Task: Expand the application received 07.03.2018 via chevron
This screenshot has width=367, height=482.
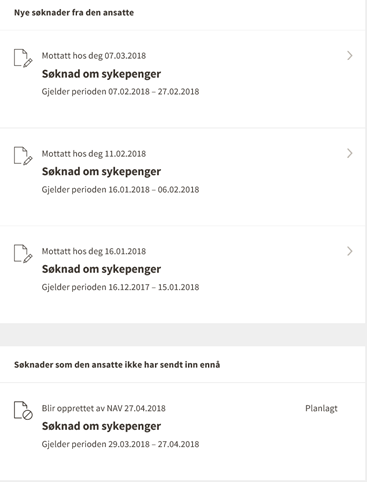Action: coord(349,56)
